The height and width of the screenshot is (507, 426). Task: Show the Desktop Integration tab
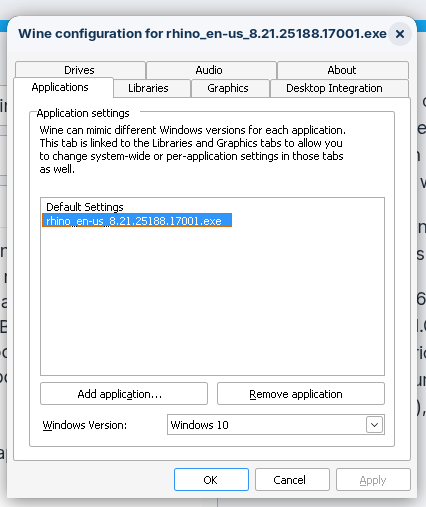334,88
